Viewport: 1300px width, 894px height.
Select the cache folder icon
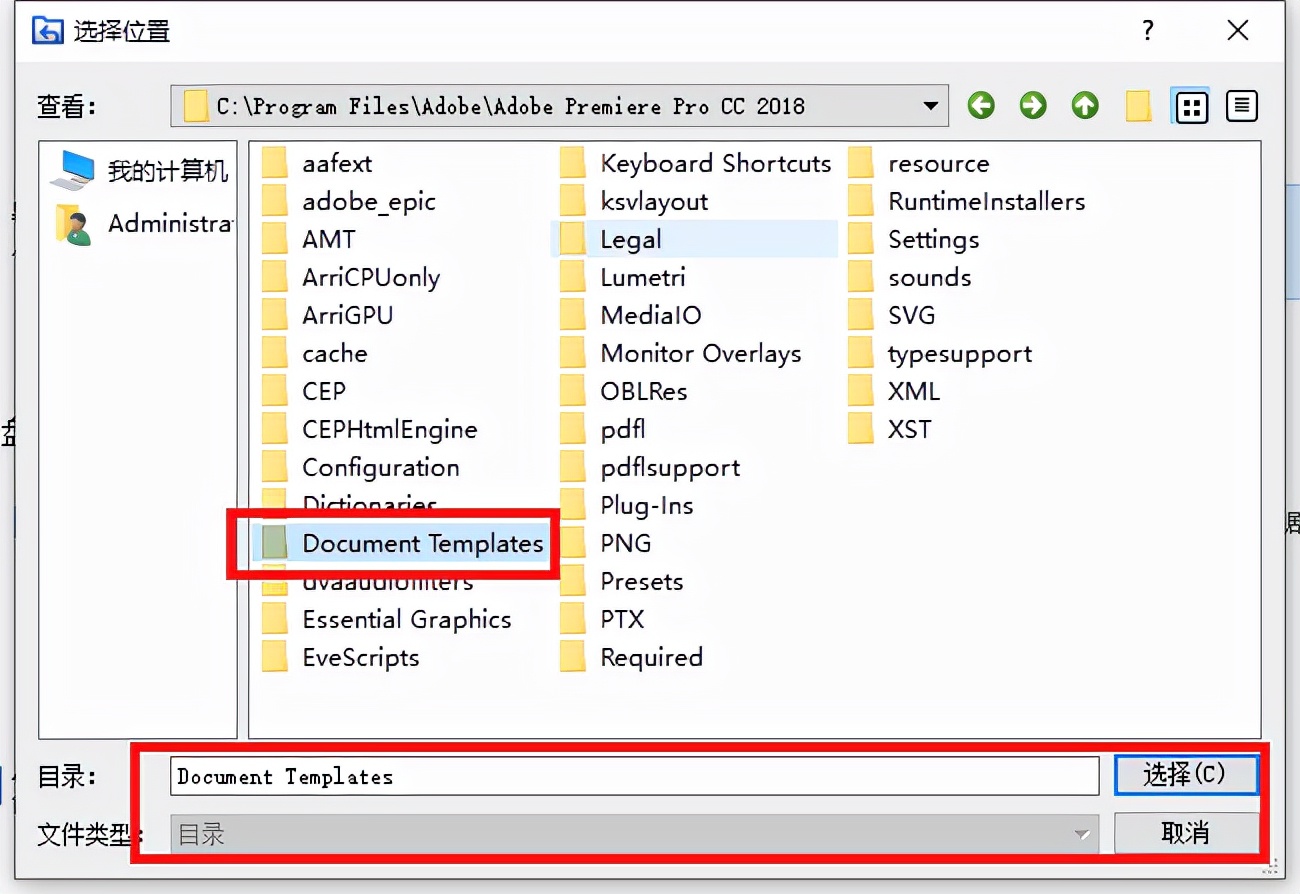(x=275, y=353)
